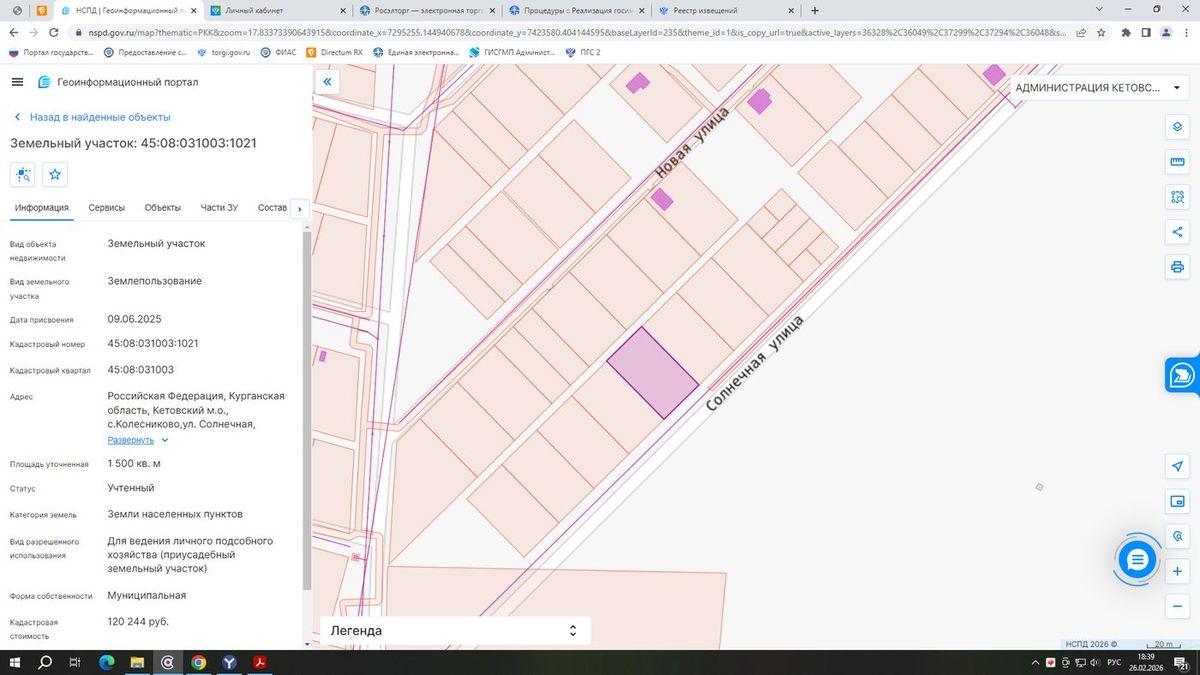Image resolution: width=1200 pixels, height=675 pixels.
Task: Click the locate-on-map icon under parcel title
Action: coord(24,175)
